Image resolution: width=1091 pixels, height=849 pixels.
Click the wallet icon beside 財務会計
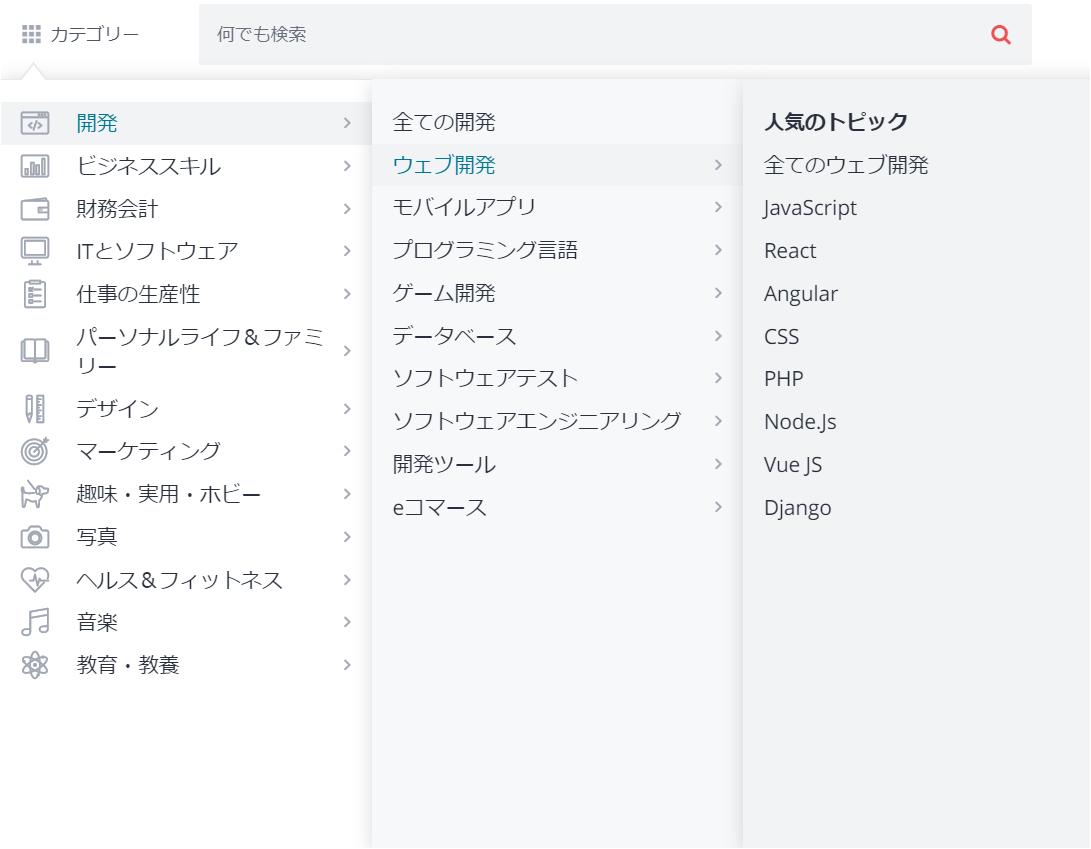[x=35, y=209]
